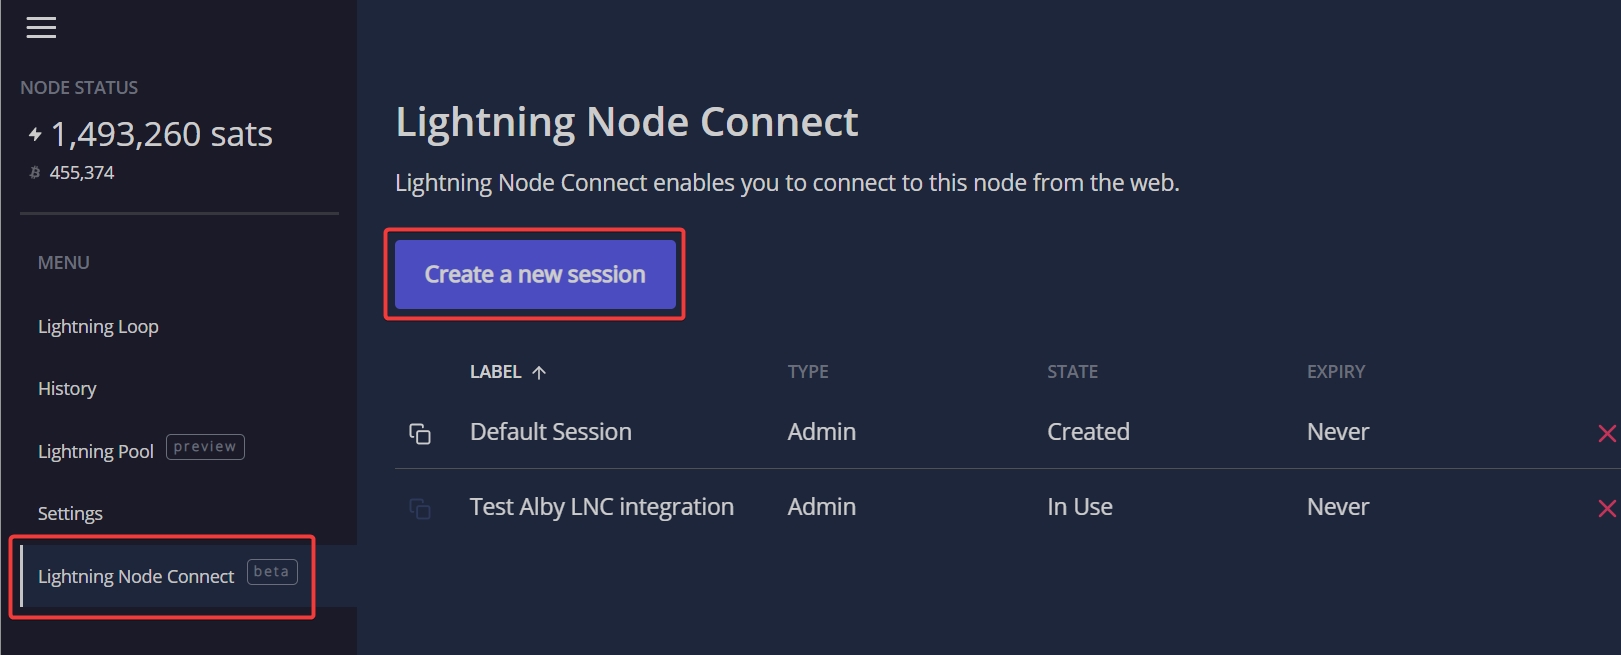Click the bitcoin symbol beside 455,374
Image resolution: width=1621 pixels, height=655 pixels.
(35, 173)
